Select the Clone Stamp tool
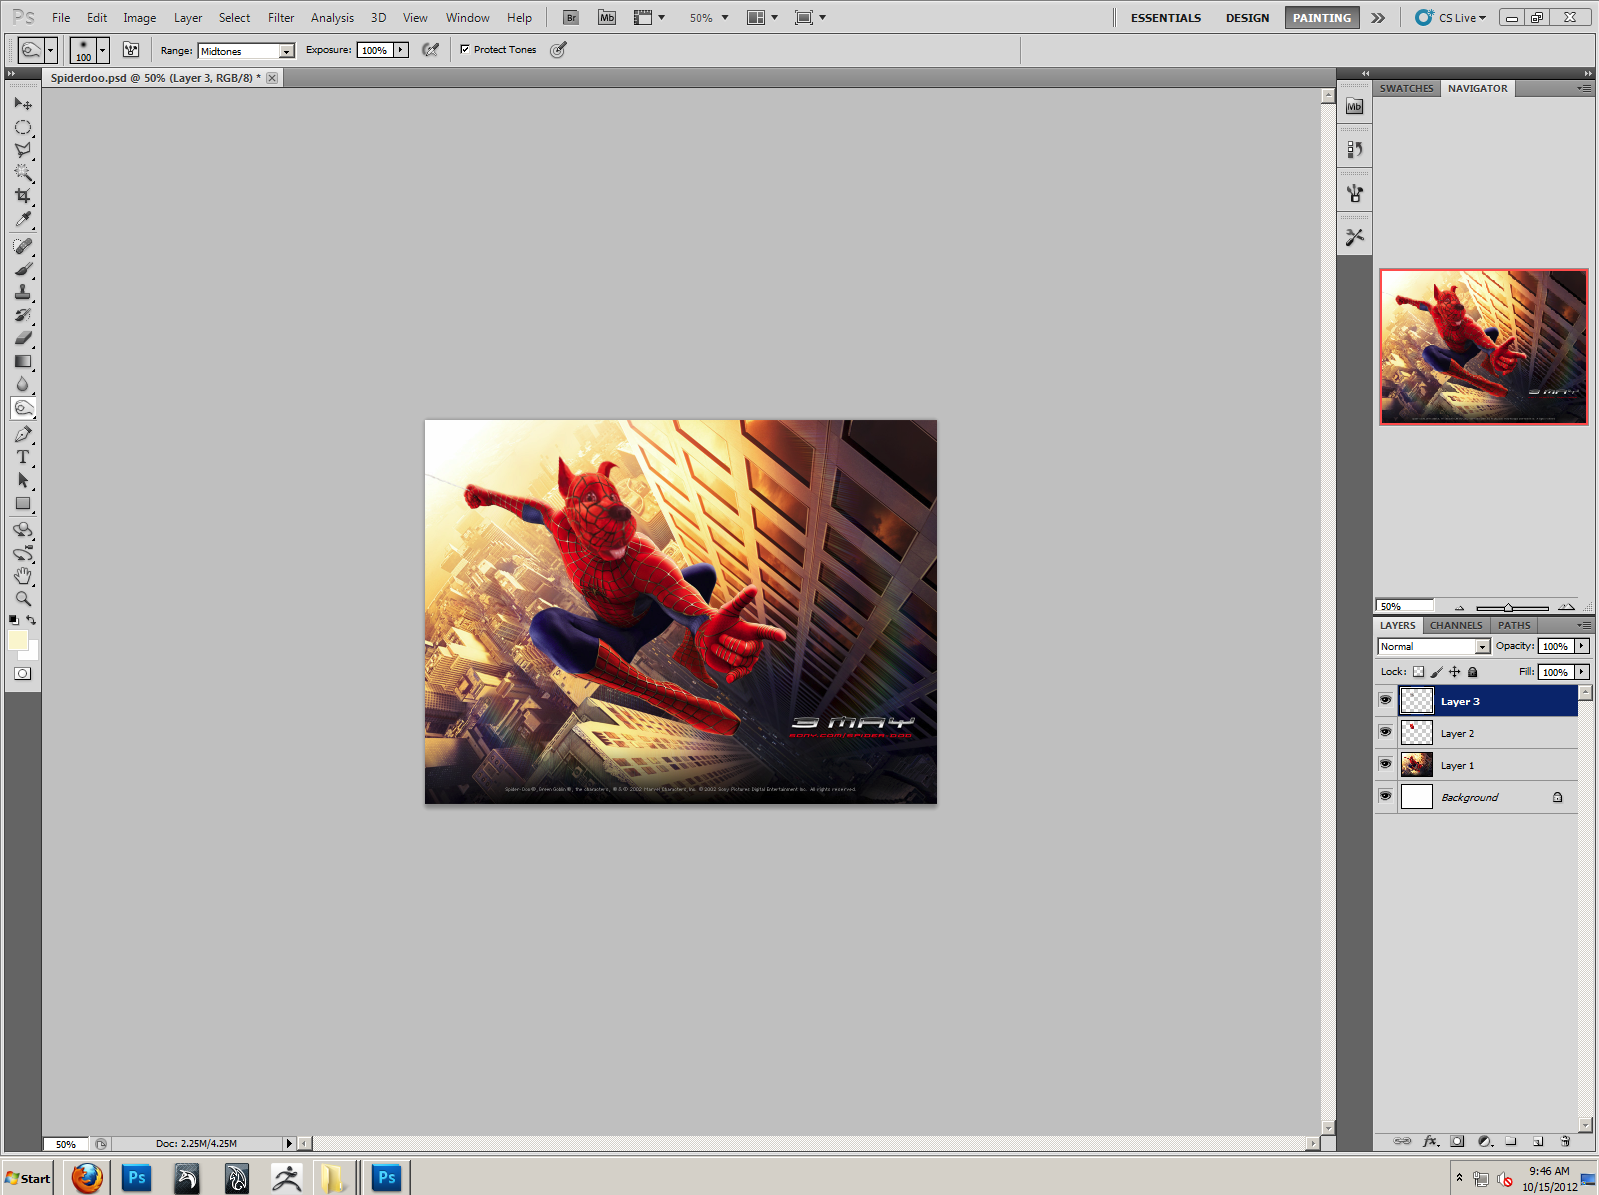Screen dimensions: 1599x1195 (x=23, y=292)
